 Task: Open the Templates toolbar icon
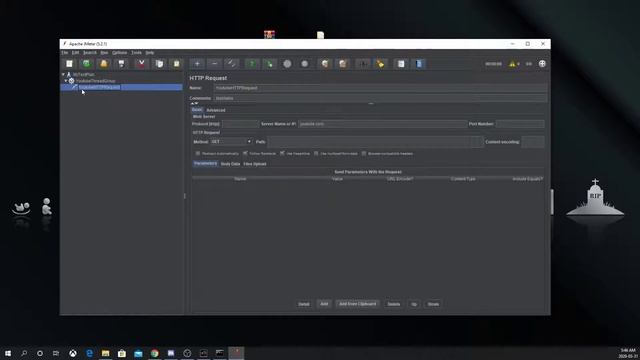tap(87, 64)
